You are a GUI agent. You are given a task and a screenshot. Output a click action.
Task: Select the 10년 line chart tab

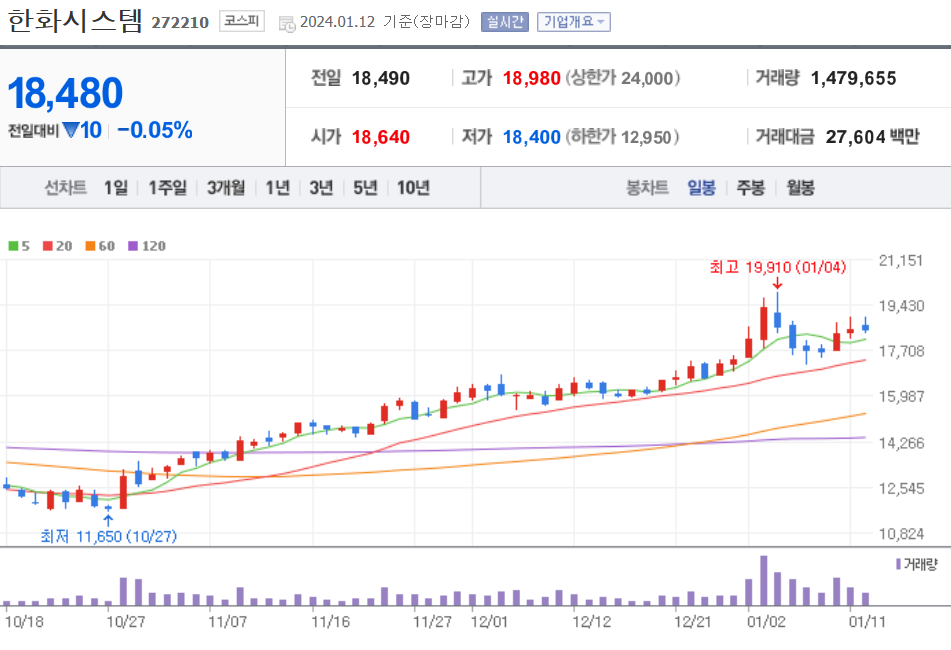click(x=413, y=188)
